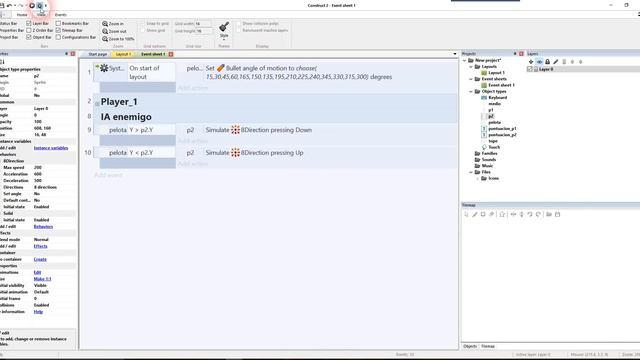Collapse the New project tree node
640x360 pixels.
[464, 60]
